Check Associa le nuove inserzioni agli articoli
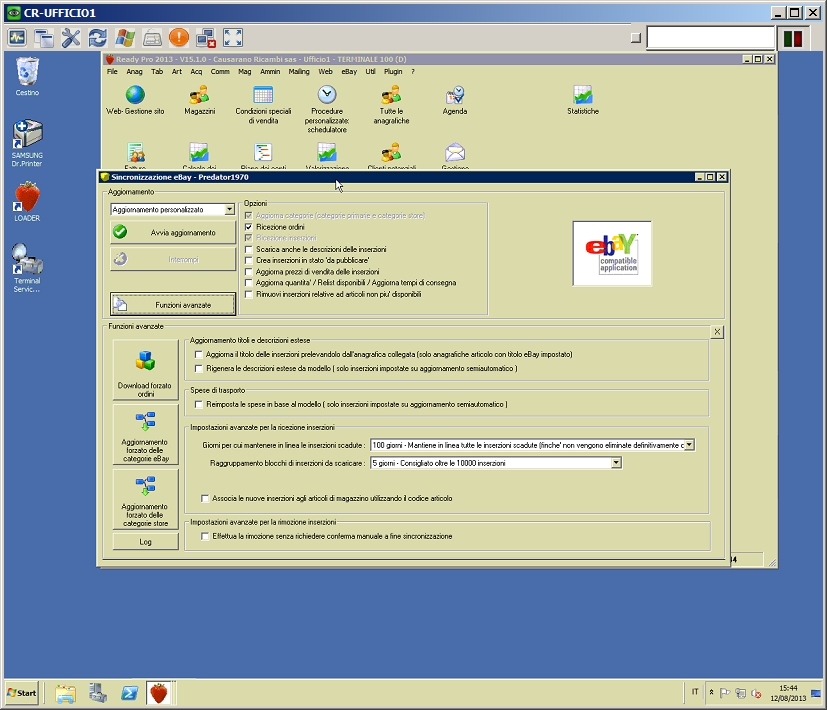The height and width of the screenshot is (710, 827). click(205, 498)
